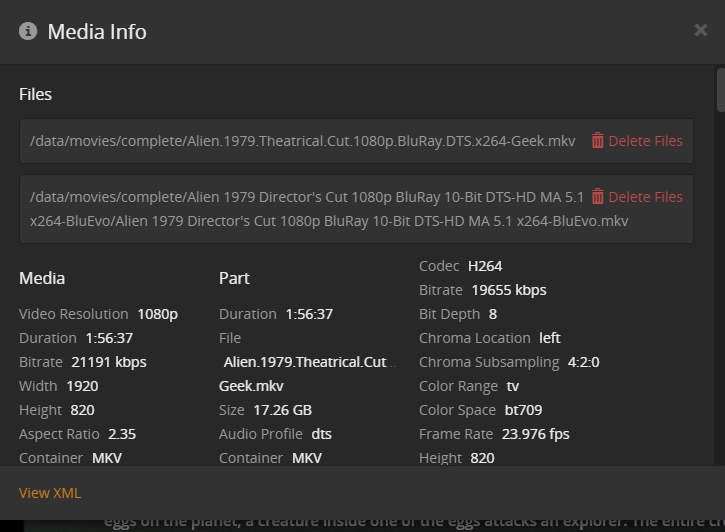Select the Theatrical Cut file path row
This screenshot has width=725, height=532.
click(x=302, y=141)
